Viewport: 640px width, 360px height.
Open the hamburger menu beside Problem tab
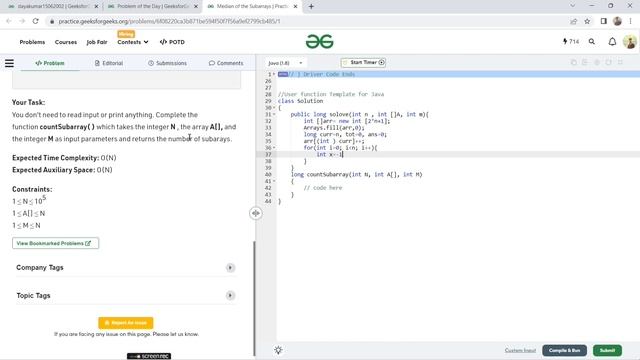pyautogui.click(x=9, y=63)
